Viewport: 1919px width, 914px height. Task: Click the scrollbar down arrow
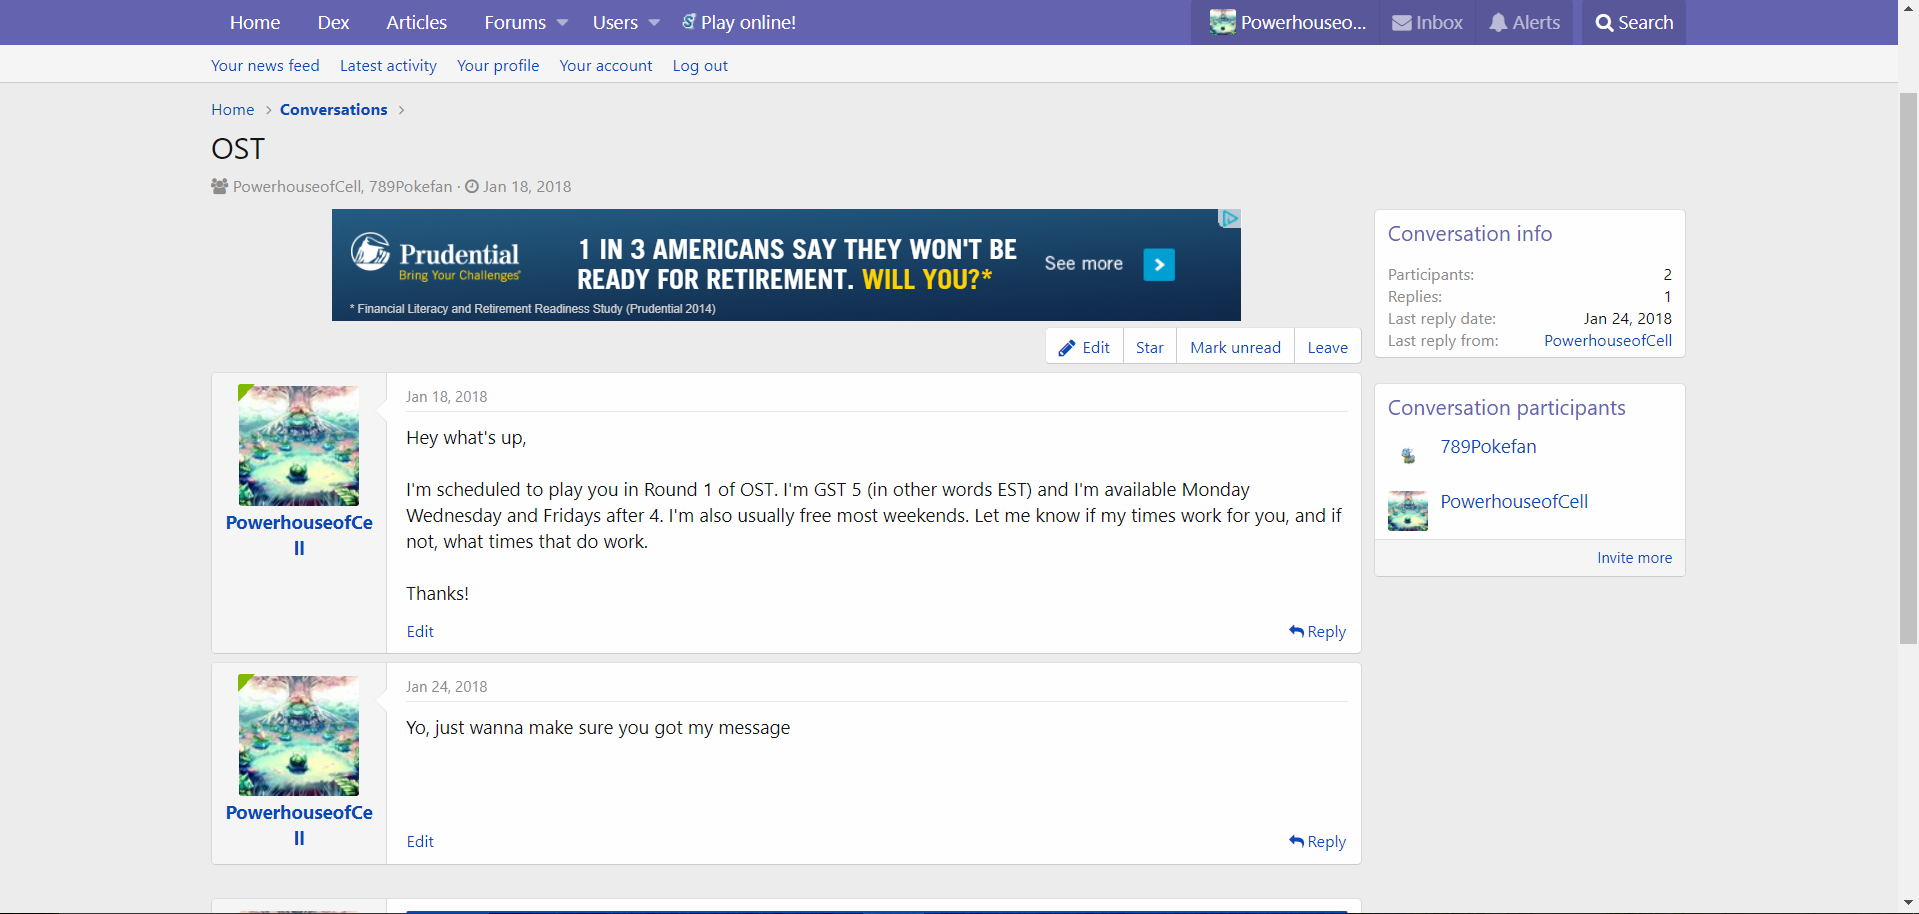coord(1908,903)
